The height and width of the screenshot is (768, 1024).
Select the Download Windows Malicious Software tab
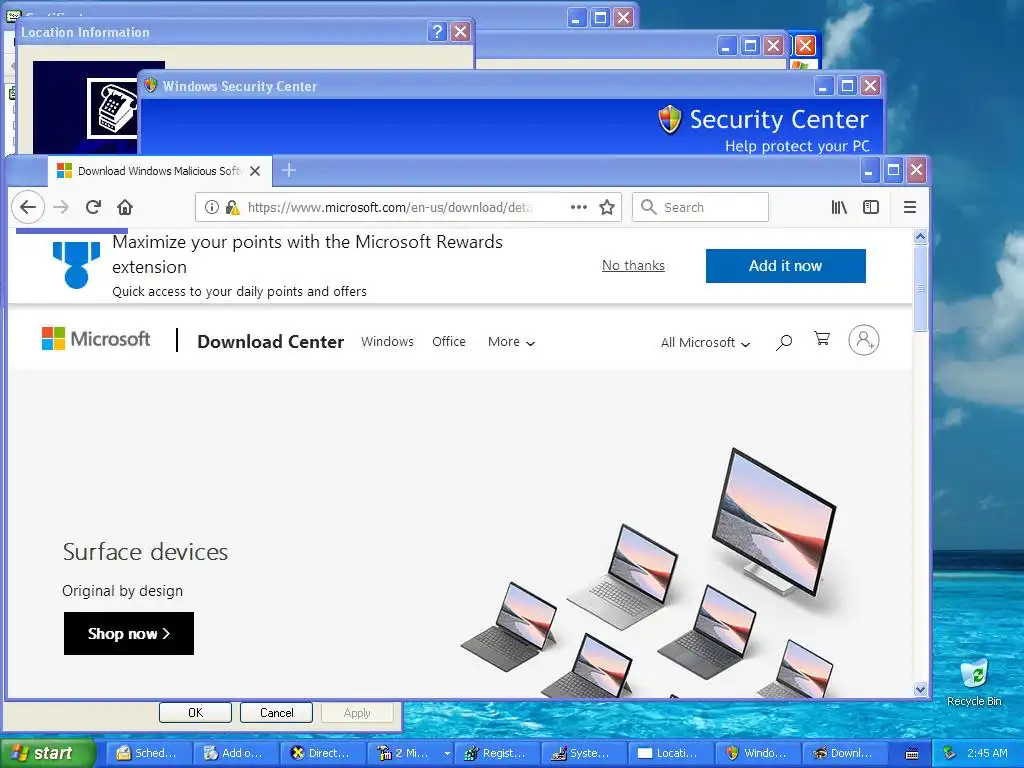tap(159, 171)
